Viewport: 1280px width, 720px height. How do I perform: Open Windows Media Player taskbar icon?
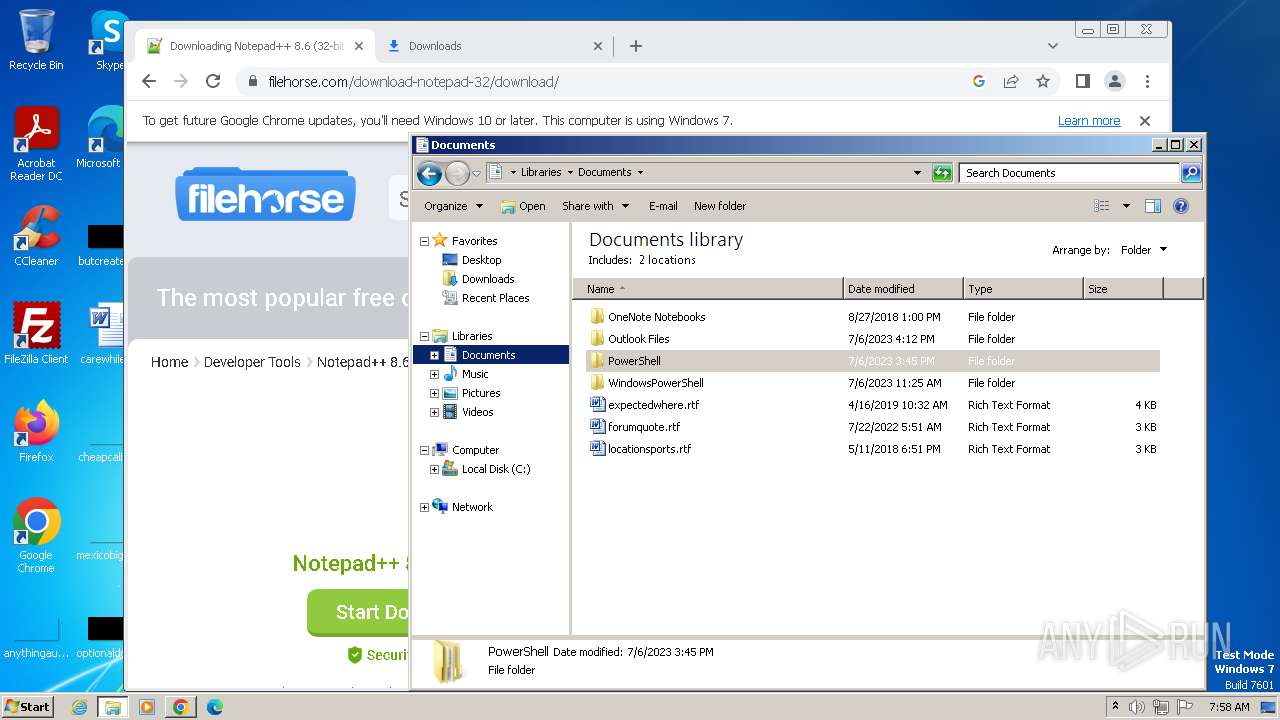point(147,707)
